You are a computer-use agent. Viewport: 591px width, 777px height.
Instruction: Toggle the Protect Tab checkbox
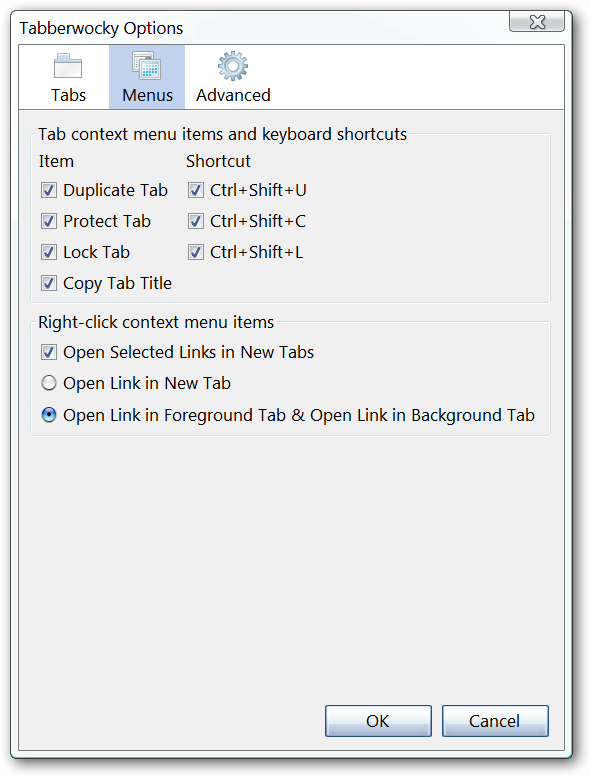[49, 221]
